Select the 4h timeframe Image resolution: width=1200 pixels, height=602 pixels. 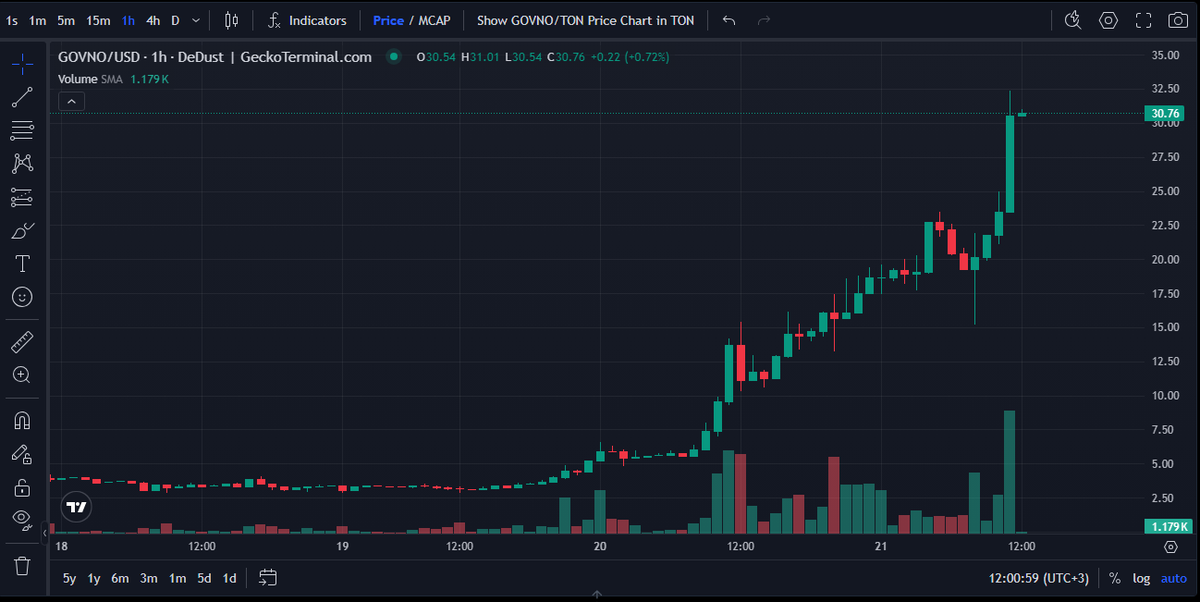point(153,20)
